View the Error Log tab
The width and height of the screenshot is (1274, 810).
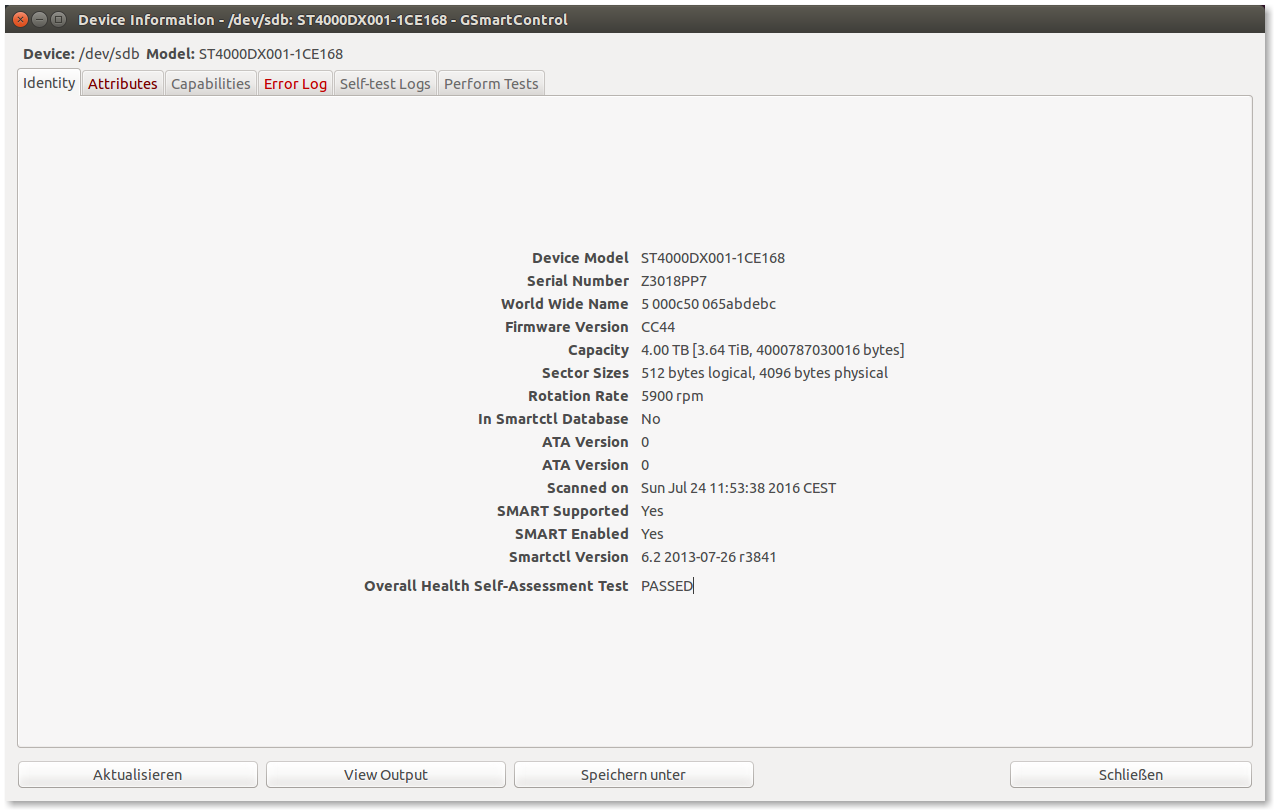pos(295,84)
